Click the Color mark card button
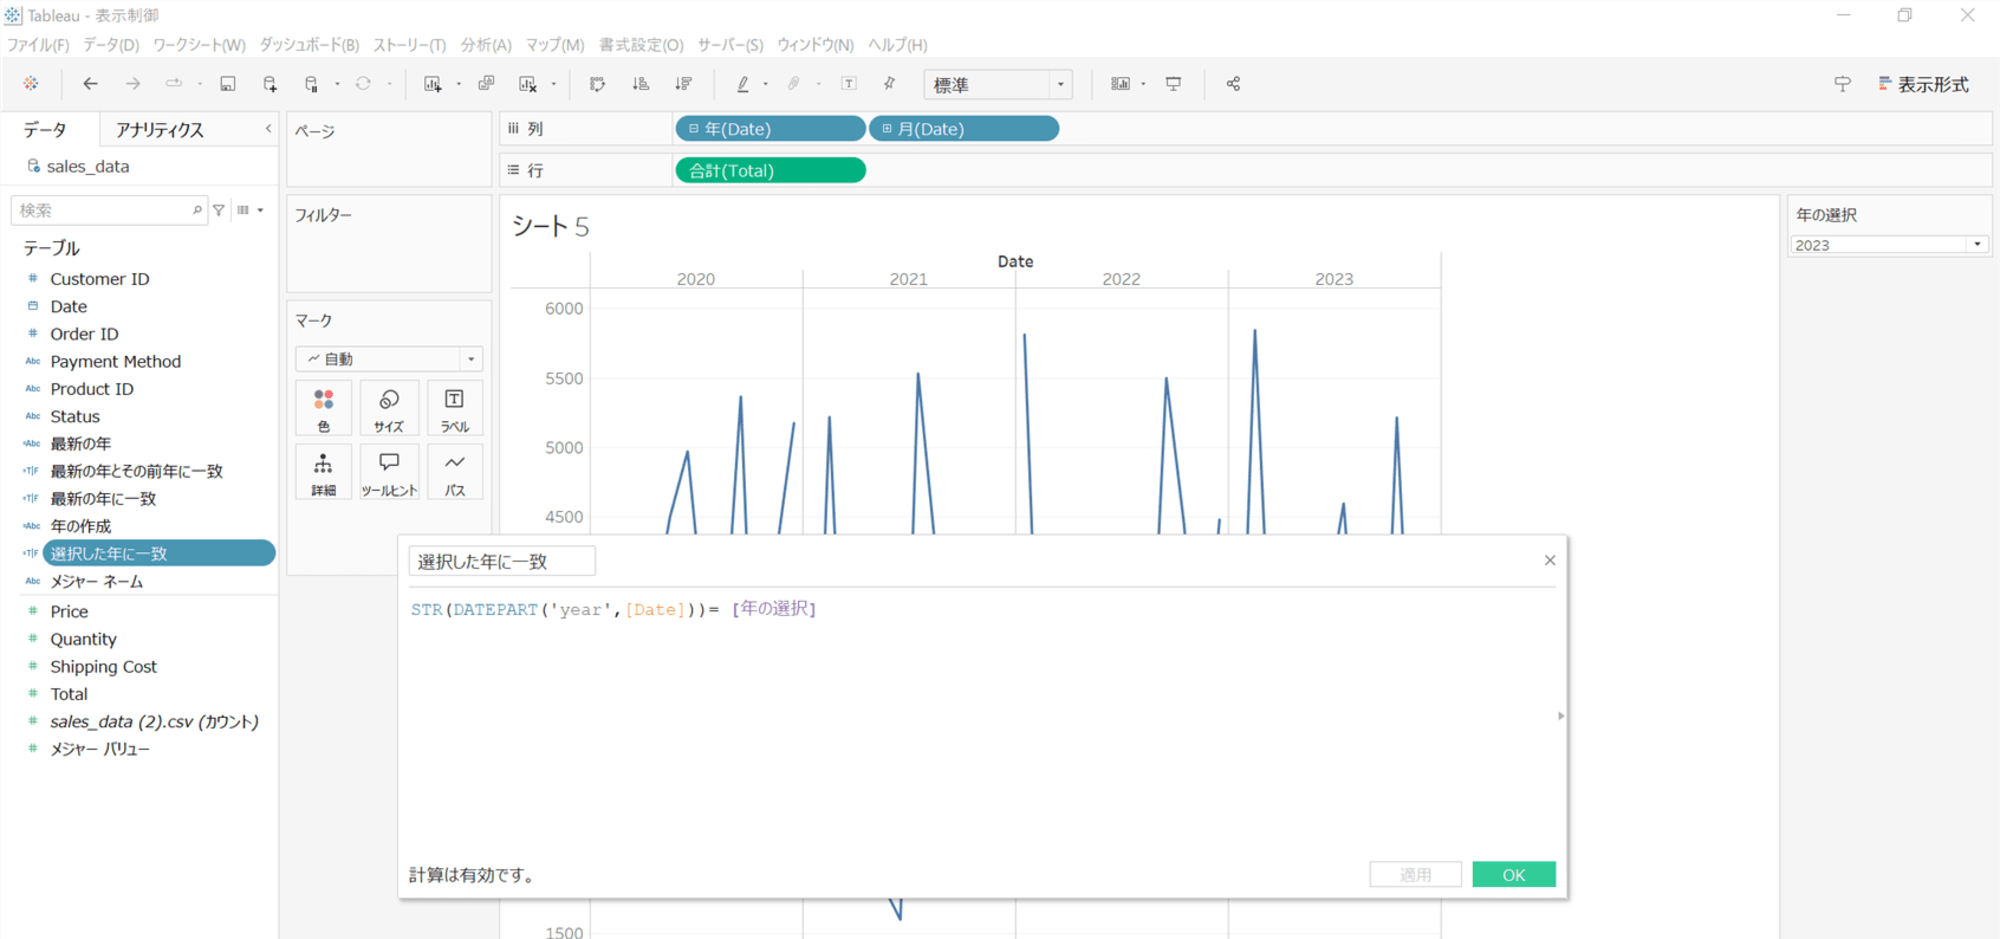 (x=323, y=408)
